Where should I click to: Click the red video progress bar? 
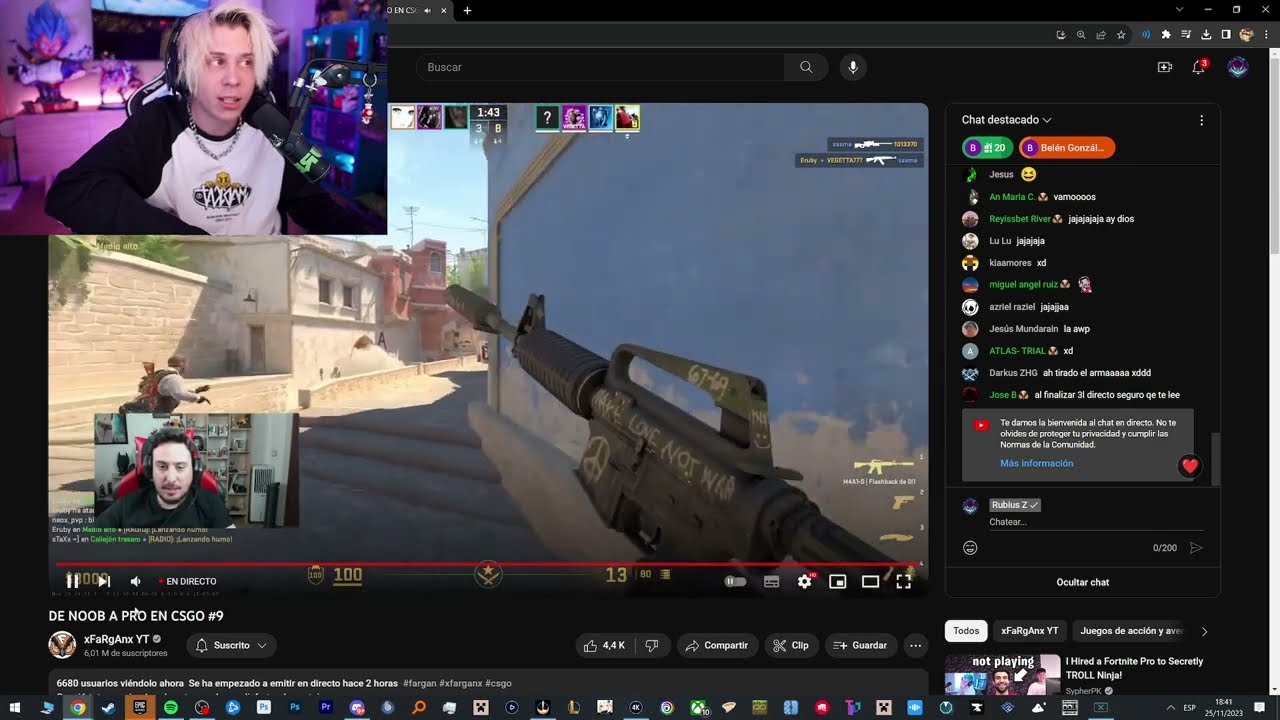(x=488, y=564)
